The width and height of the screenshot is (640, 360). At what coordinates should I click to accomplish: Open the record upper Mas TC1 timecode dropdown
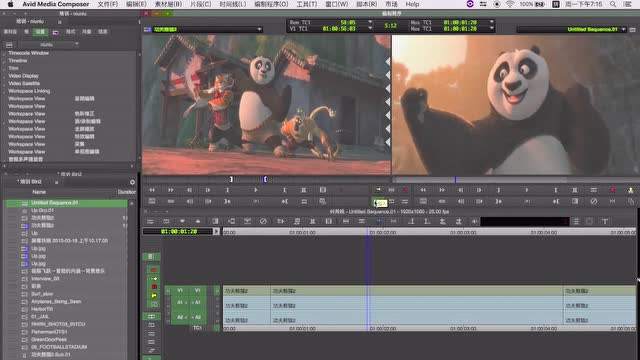tap(492, 22)
